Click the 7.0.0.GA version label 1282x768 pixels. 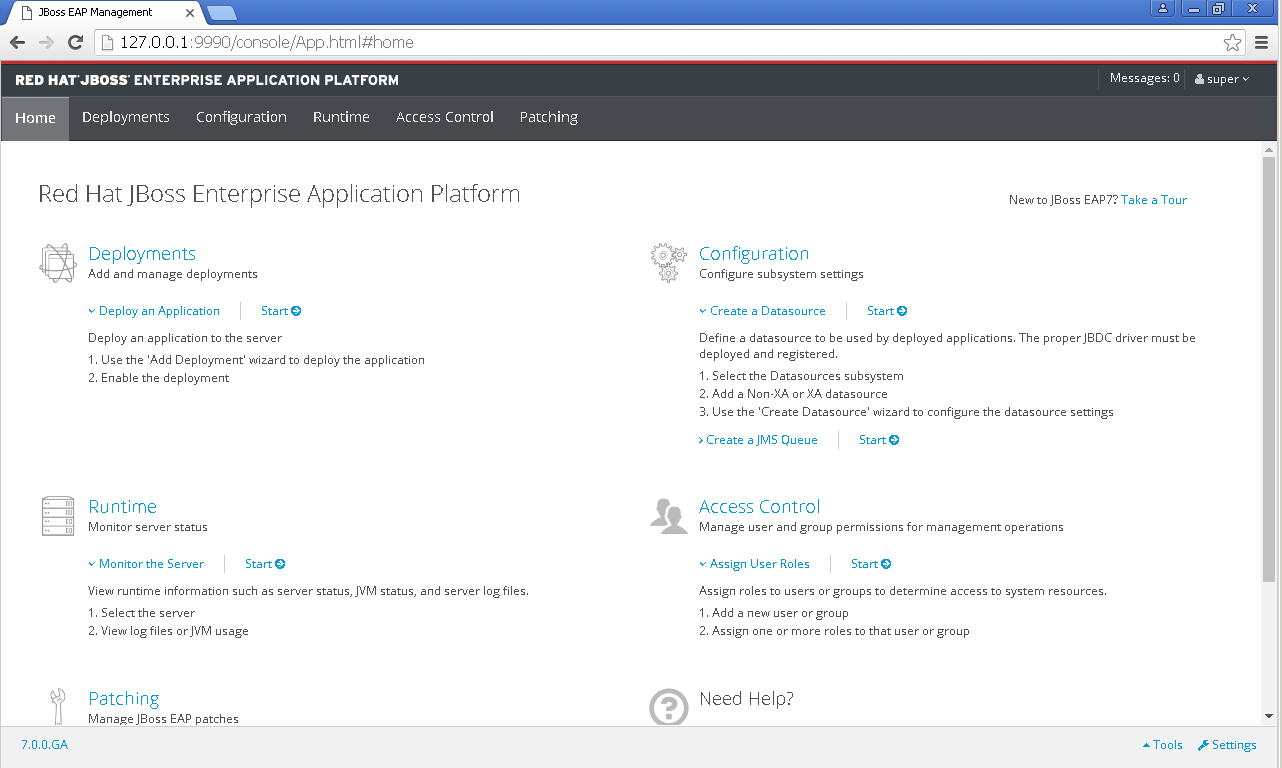45,745
